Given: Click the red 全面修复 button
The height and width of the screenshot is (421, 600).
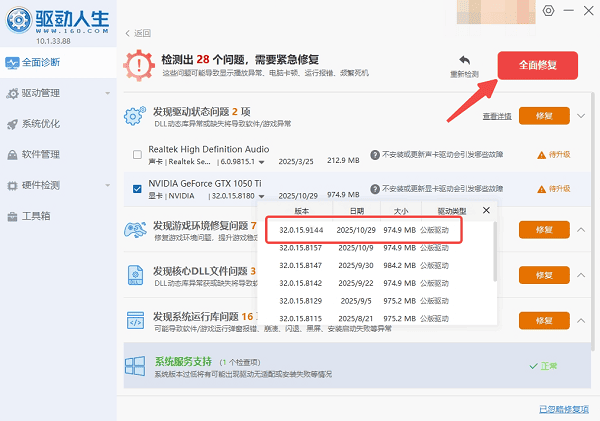Looking at the screenshot, I should click(538, 65).
